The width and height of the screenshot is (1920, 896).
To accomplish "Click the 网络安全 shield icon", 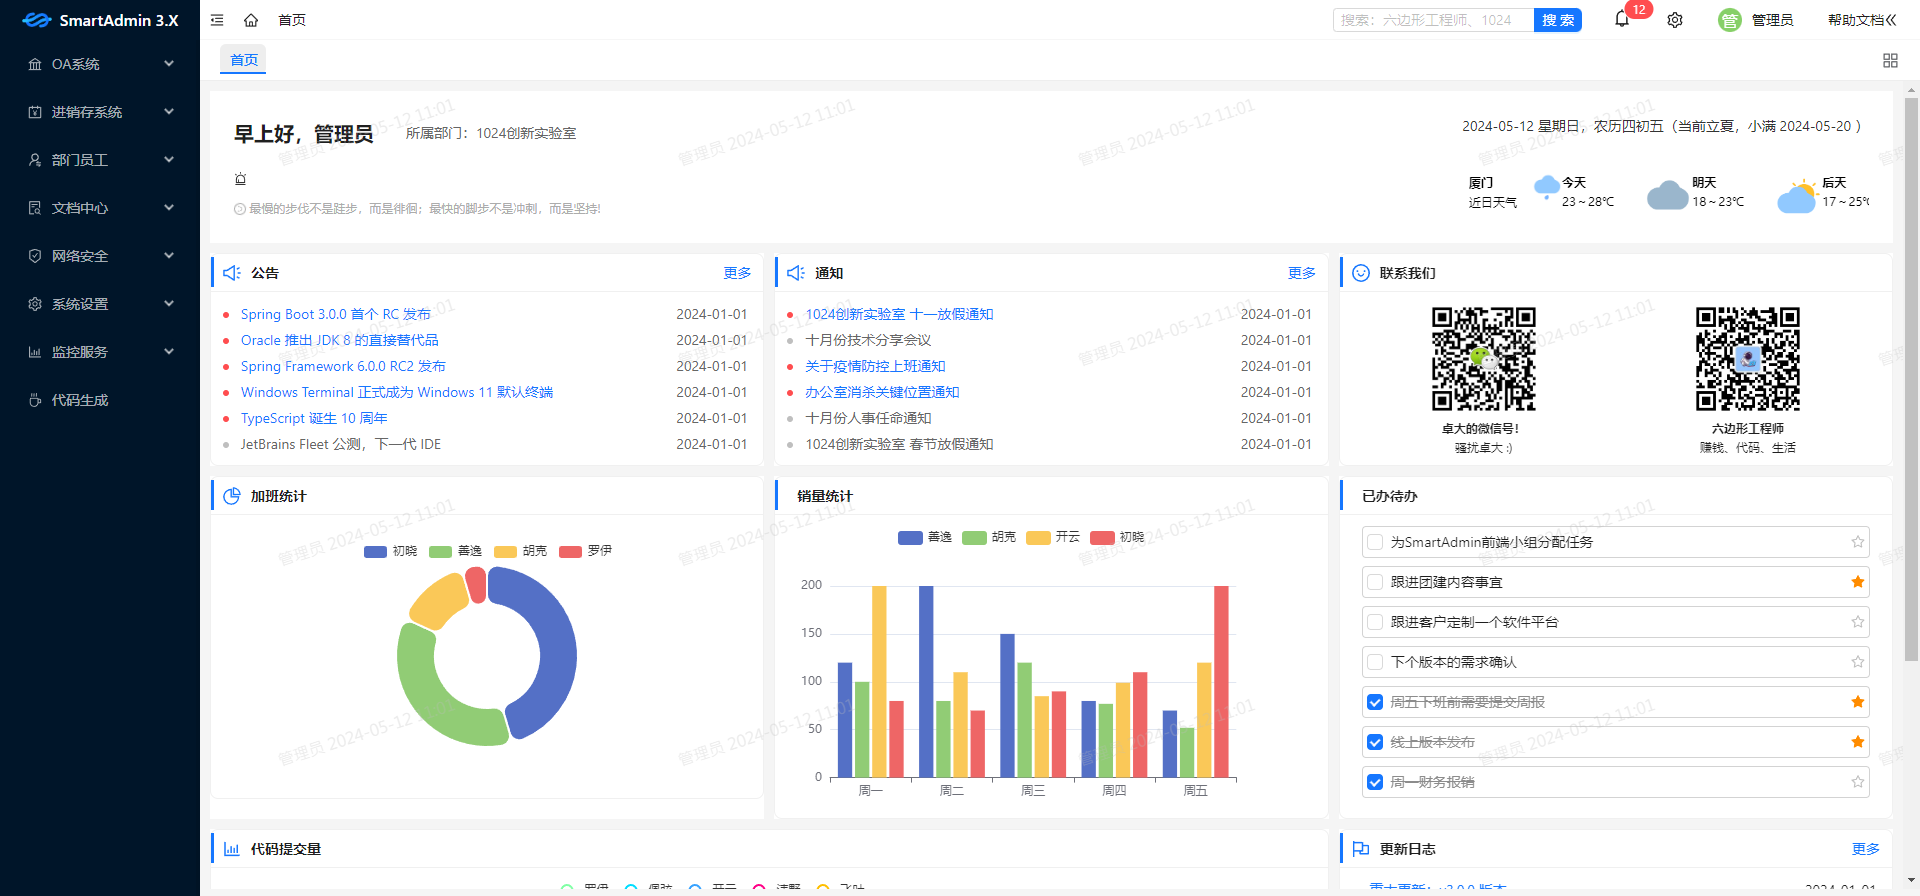I will tap(35, 256).
